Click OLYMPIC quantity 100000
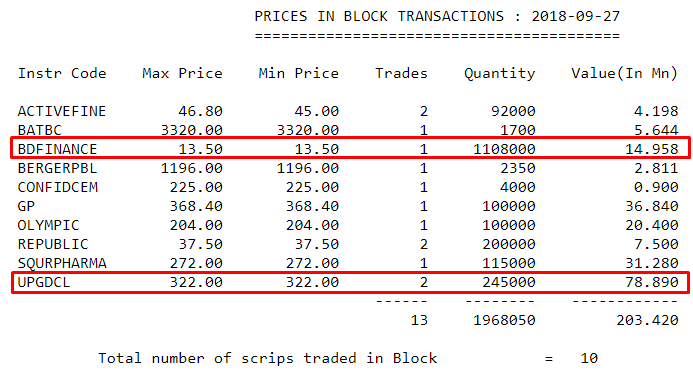This screenshot has height=371, width=693. [x=509, y=225]
